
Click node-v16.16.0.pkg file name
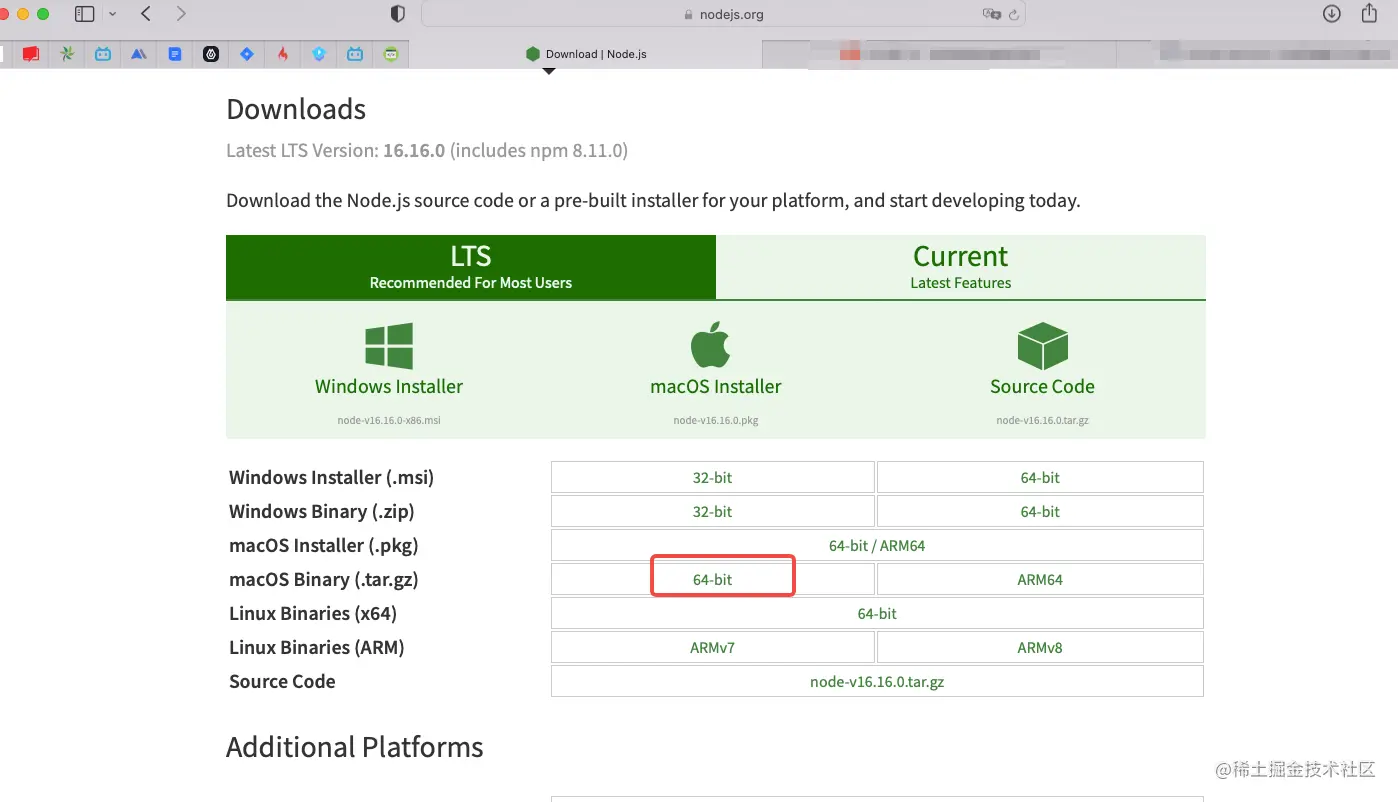(716, 420)
